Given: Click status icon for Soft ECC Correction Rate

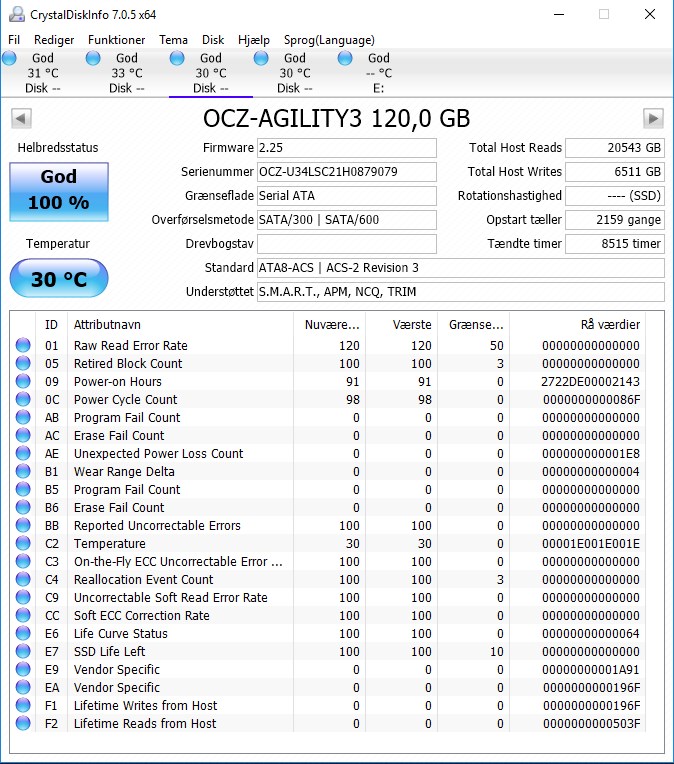Looking at the screenshot, I should coord(23,615).
